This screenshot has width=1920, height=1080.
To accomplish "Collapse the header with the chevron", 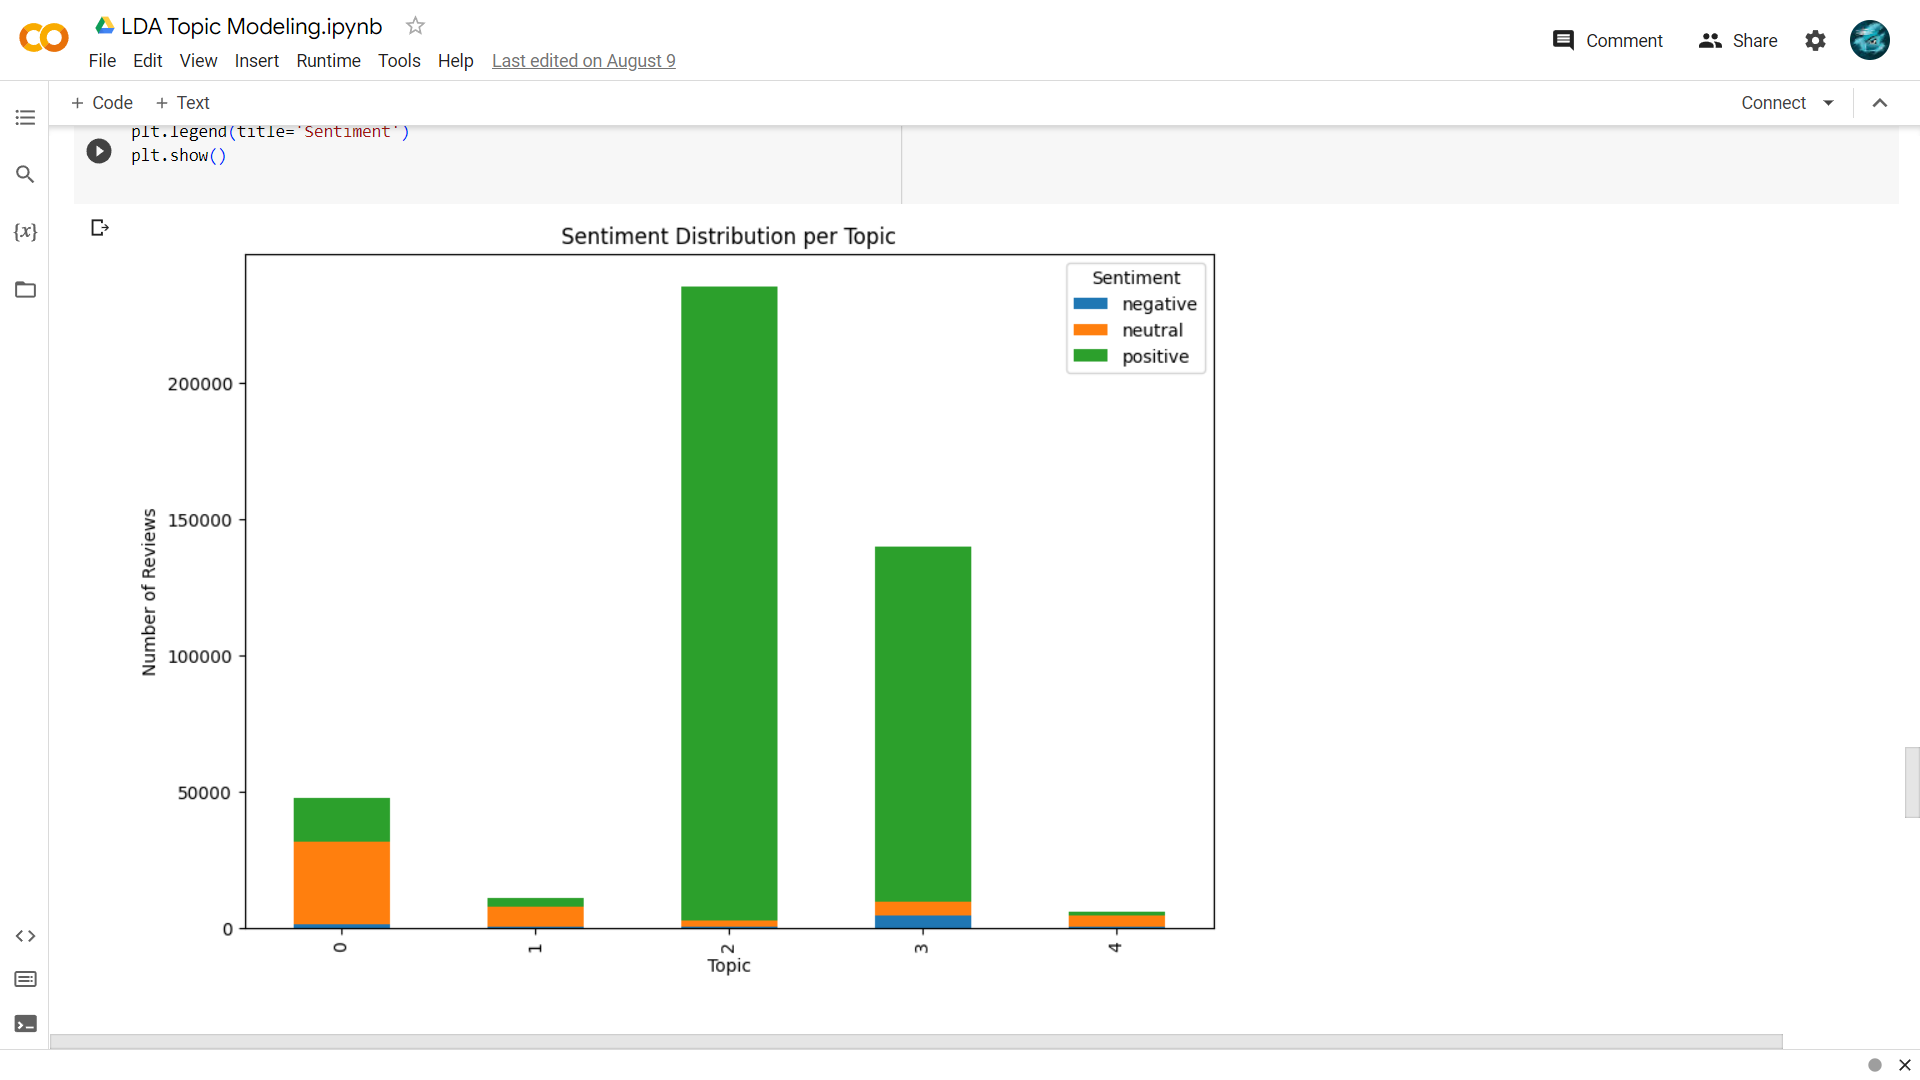I will [1881, 103].
